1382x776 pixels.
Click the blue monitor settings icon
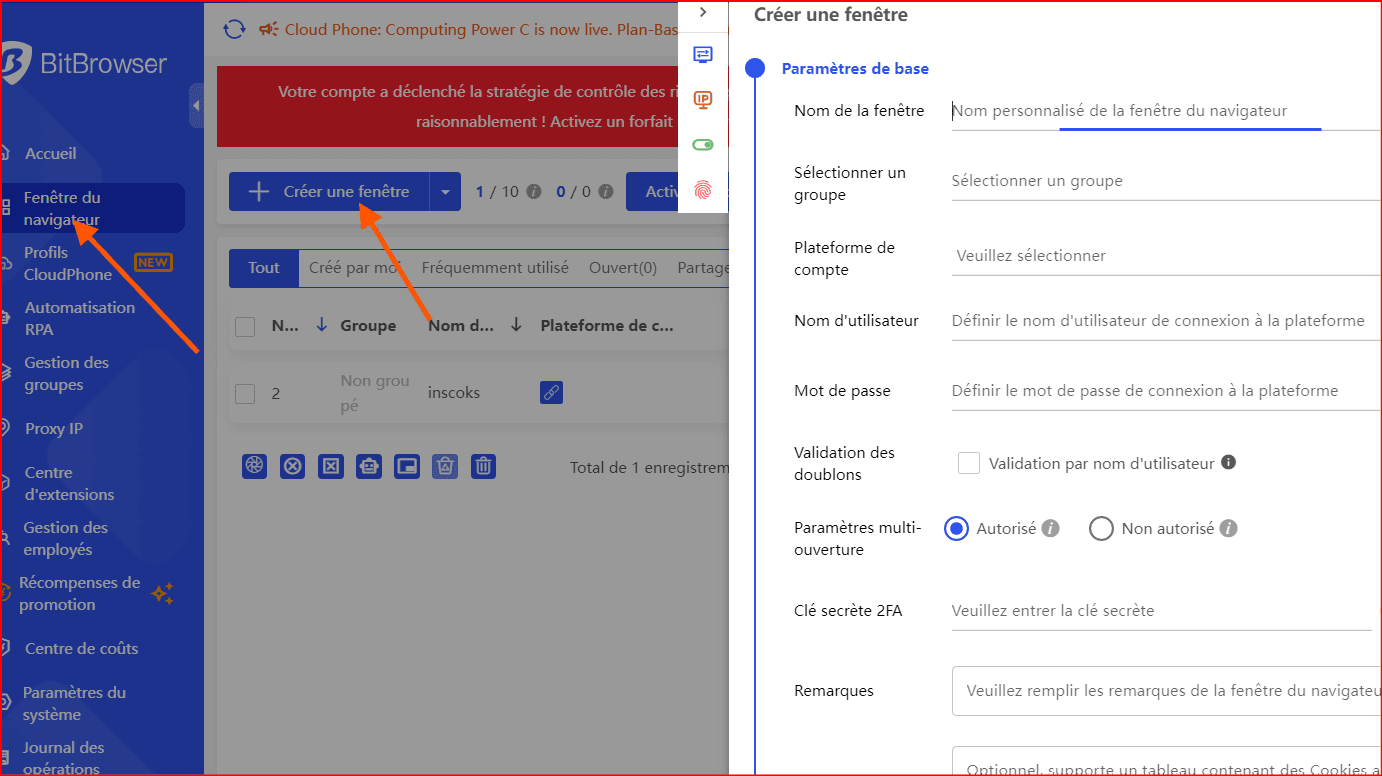(x=703, y=54)
